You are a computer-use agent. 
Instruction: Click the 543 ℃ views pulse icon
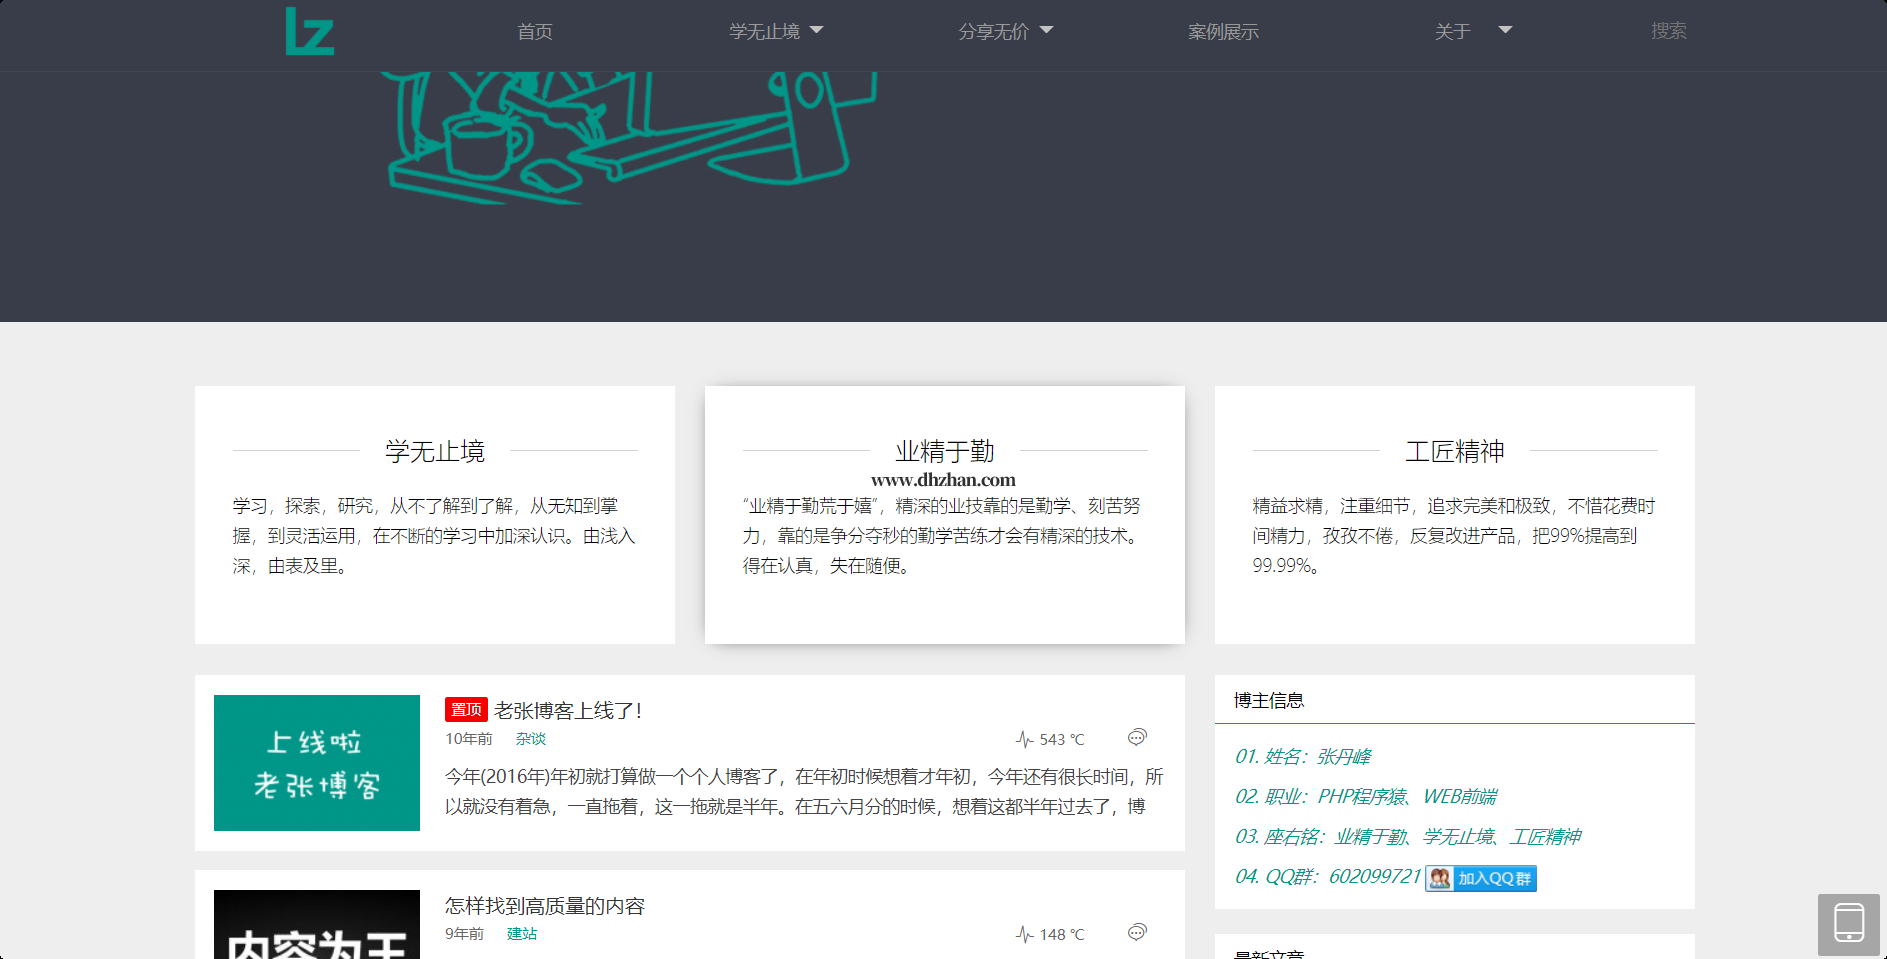[x=1024, y=739]
